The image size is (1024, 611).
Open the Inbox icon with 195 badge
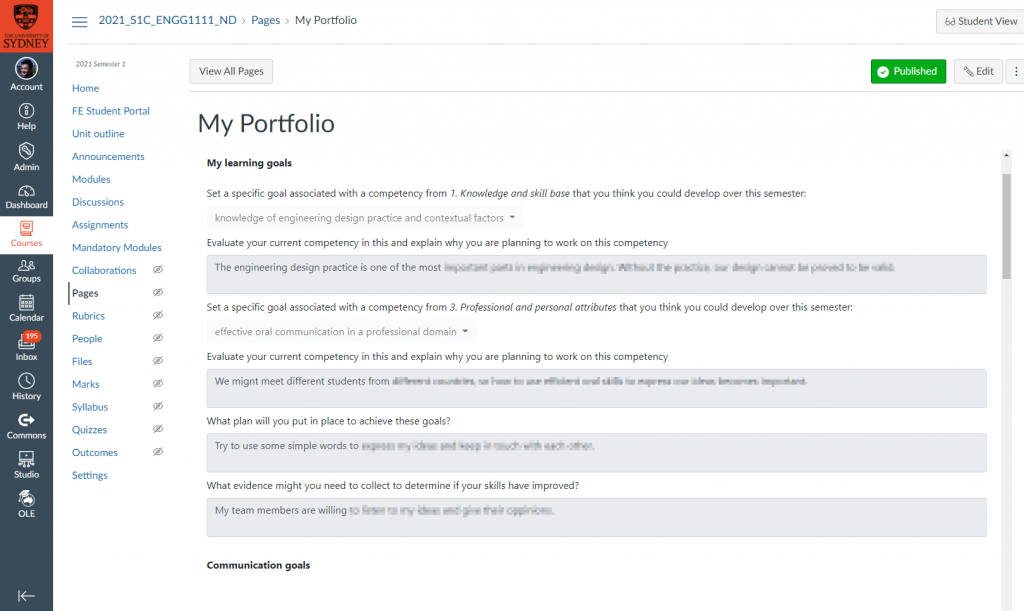27,341
